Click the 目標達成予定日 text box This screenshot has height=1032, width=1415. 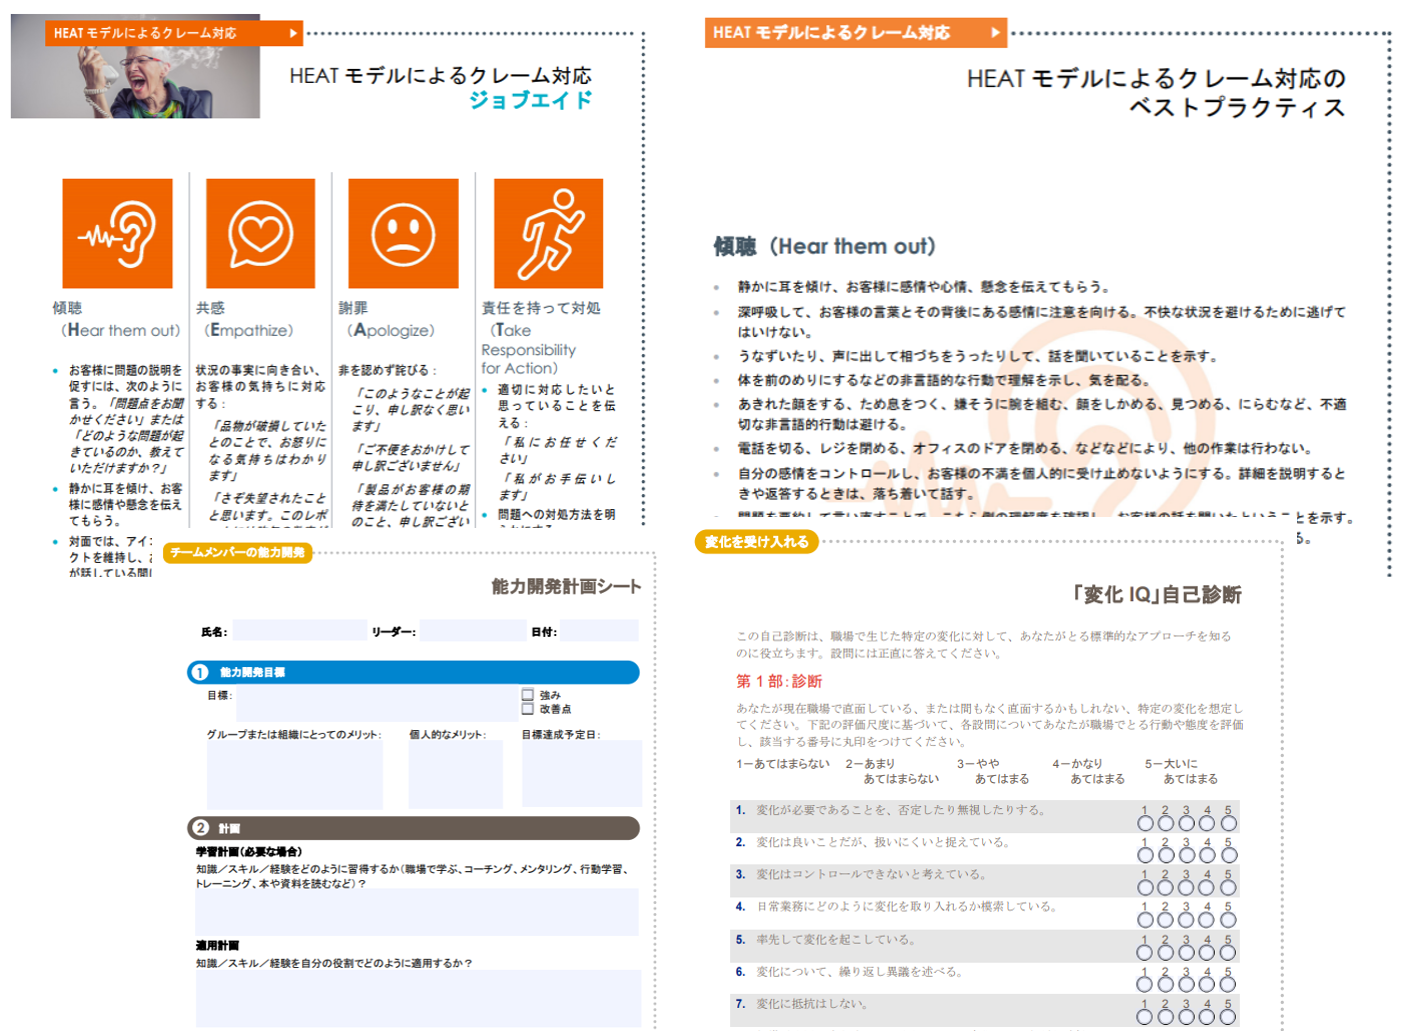(x=581, y=774)
